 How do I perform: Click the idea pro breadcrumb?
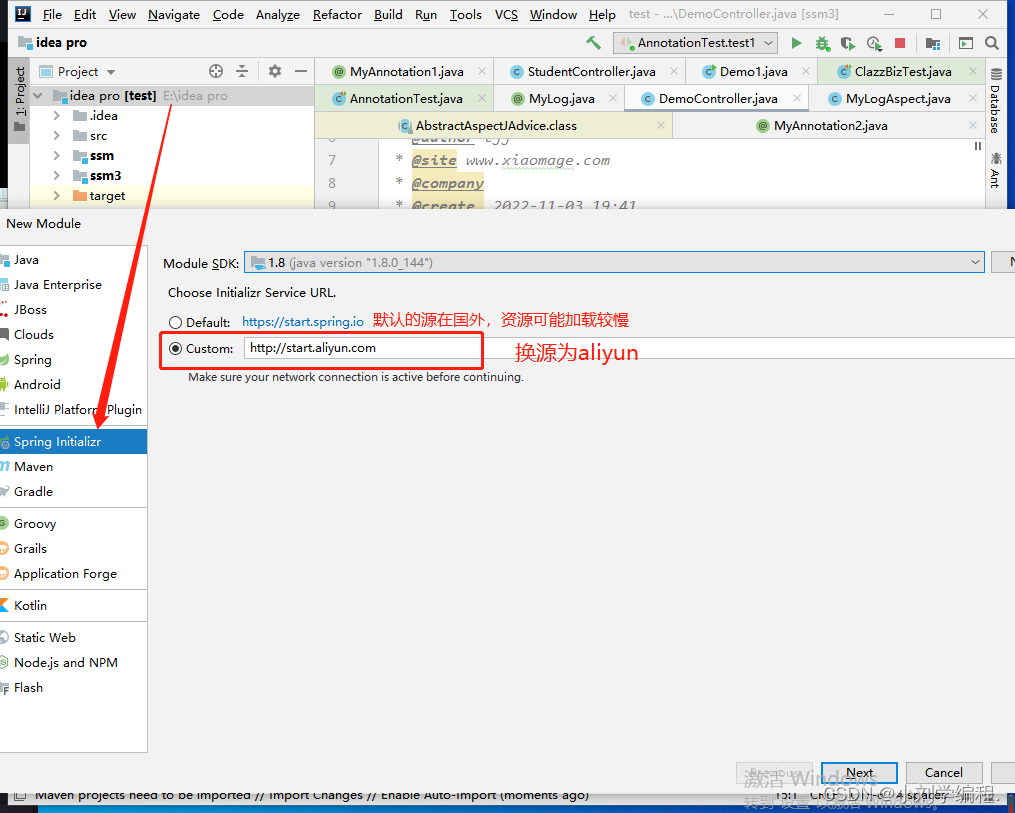[x=53, y=43]
